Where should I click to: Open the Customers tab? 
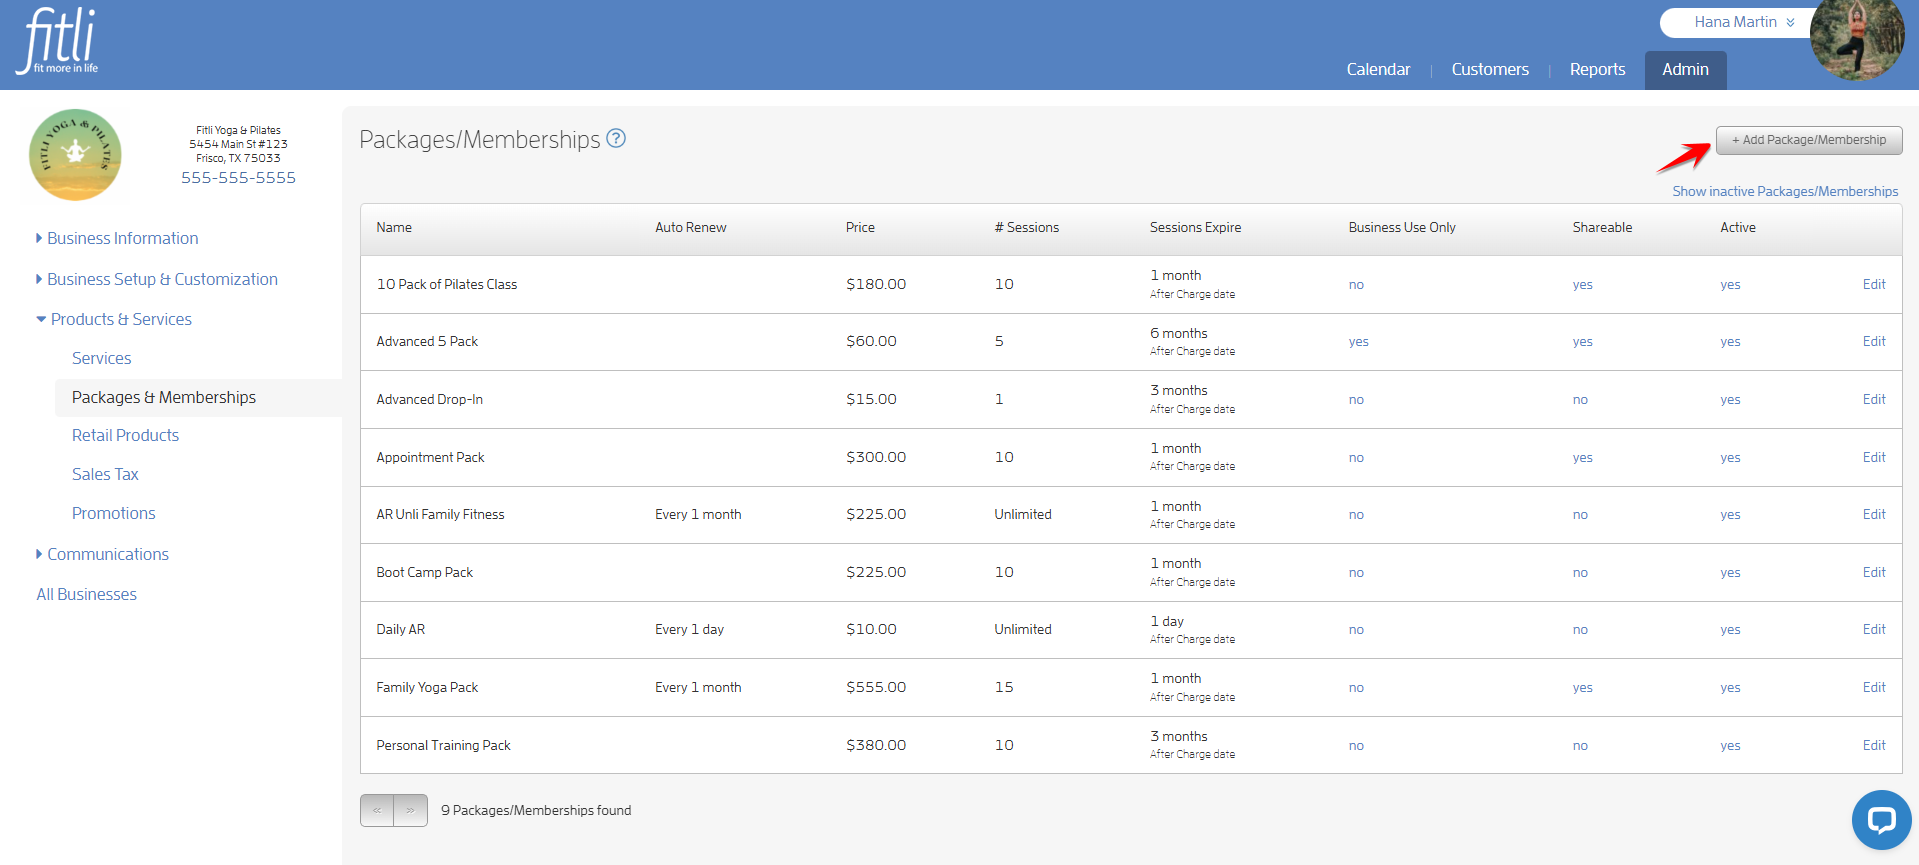(1490, 69)
